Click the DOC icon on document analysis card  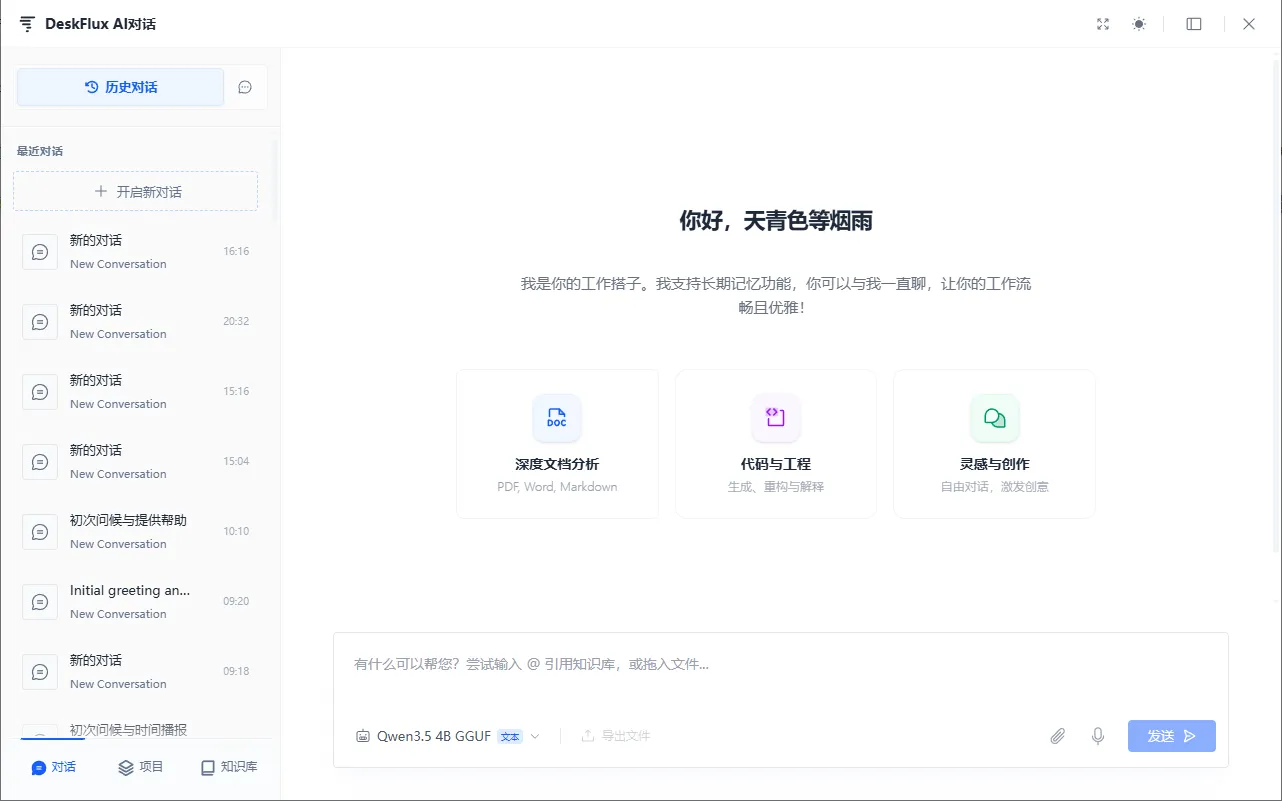(x=557, y=418)
